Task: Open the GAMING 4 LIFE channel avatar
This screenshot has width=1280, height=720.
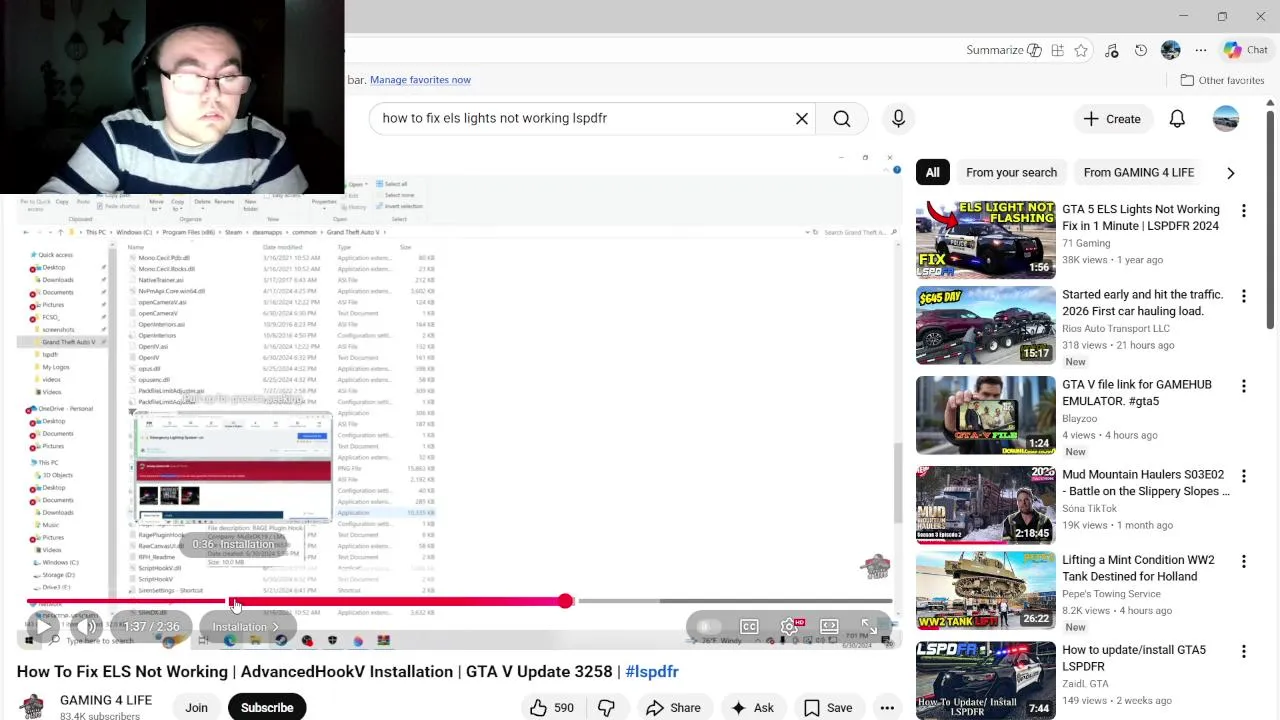Action: click(x=32, y=706)
